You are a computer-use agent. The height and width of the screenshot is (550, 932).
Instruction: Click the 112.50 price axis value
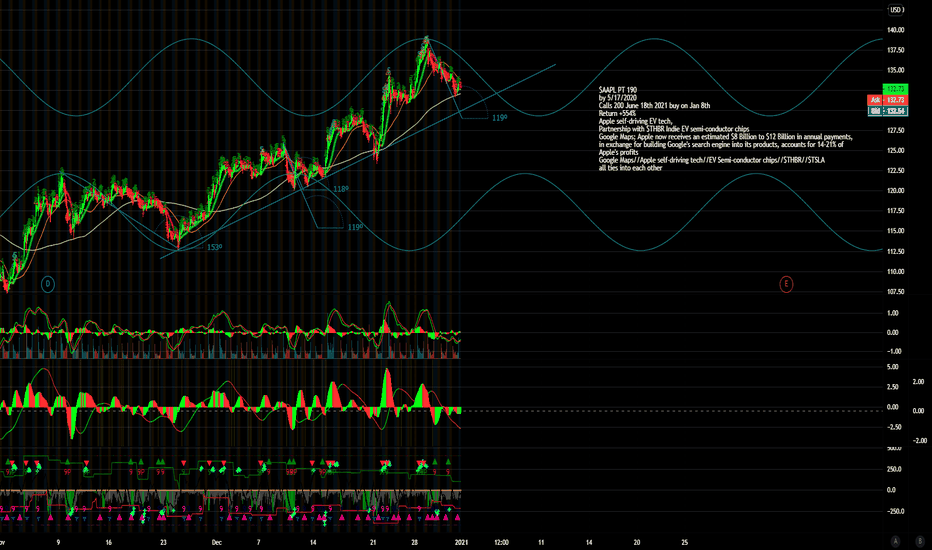[x=896, y=252]
